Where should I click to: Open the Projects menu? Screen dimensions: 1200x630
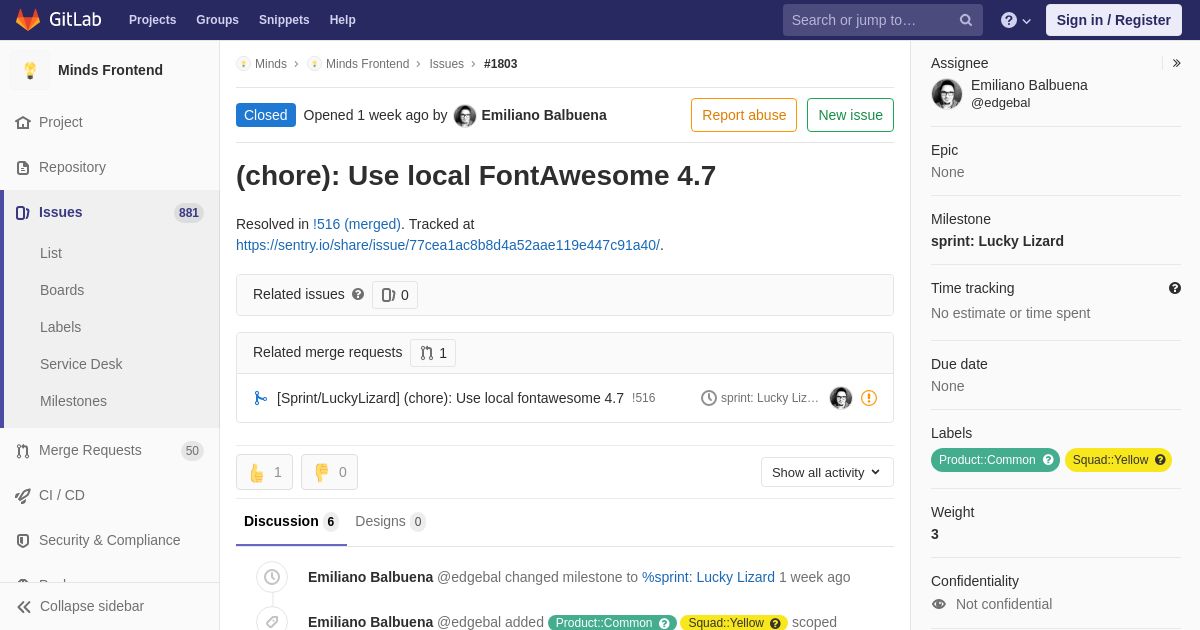[x=152, y=20]
